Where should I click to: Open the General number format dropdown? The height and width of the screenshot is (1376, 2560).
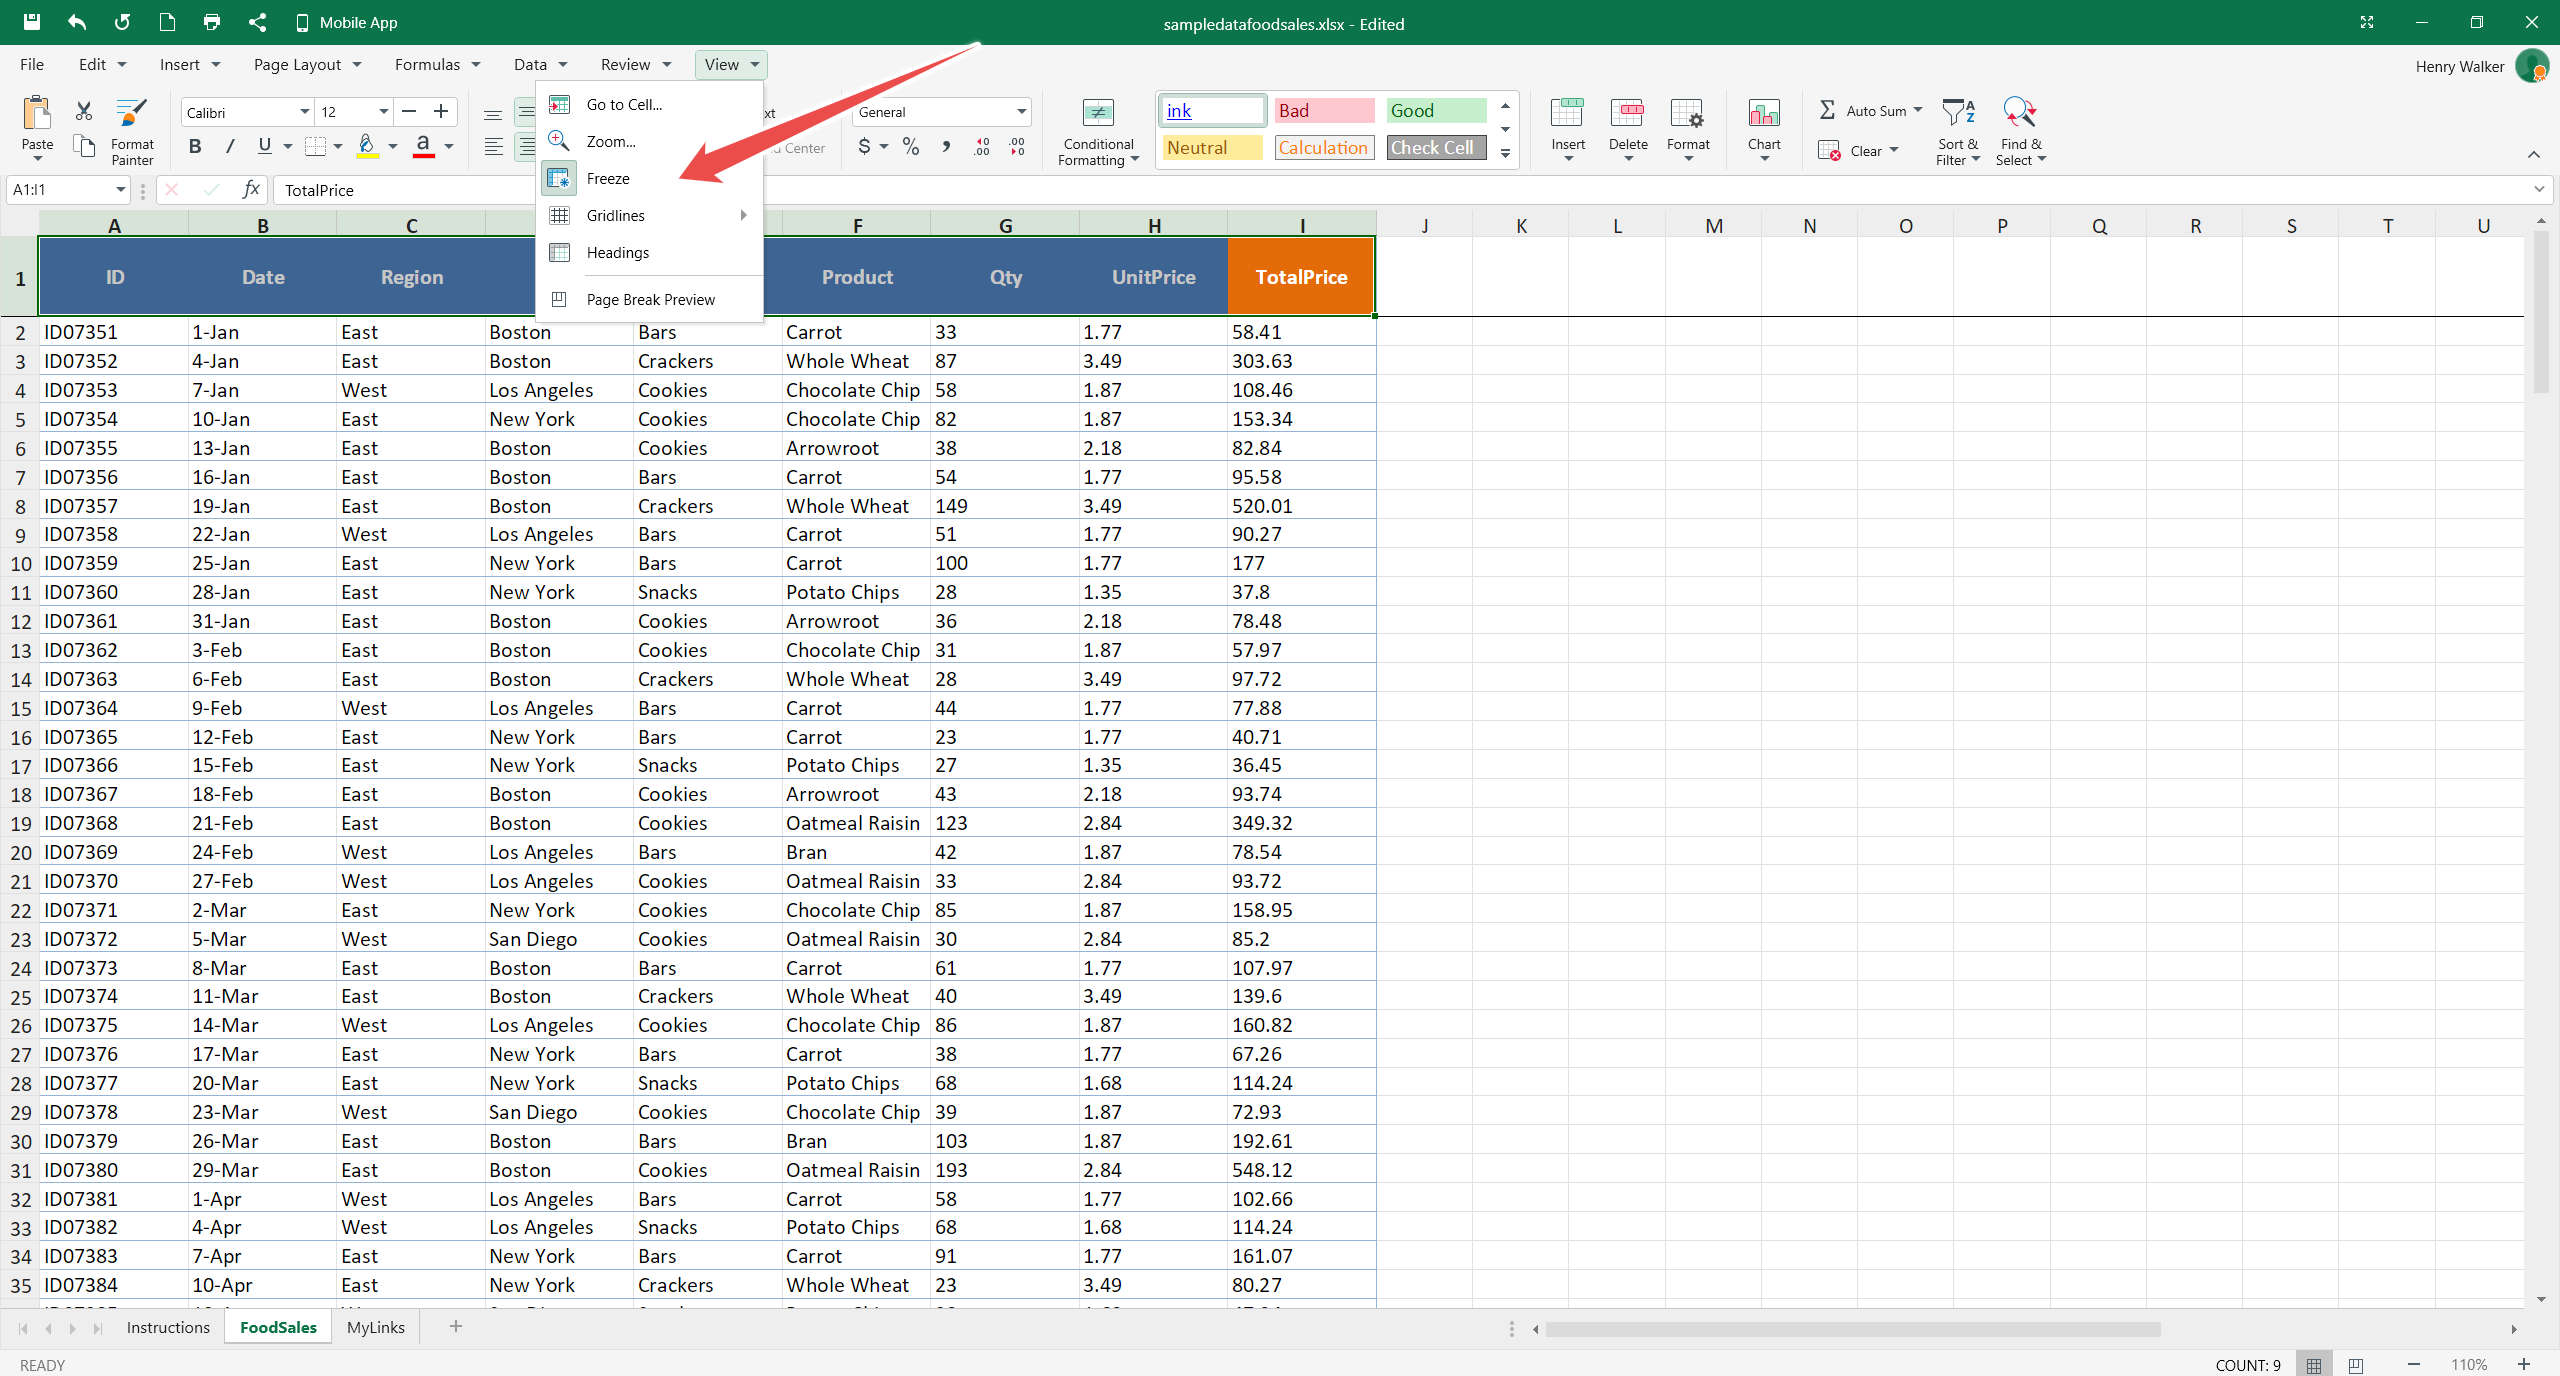point(1021,111)
